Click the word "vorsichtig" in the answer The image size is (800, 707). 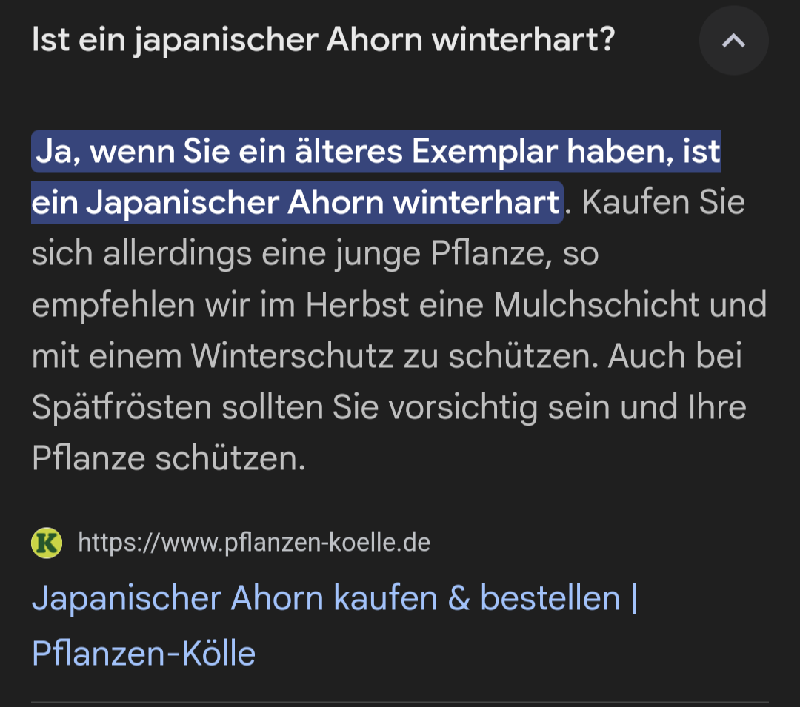point(463,408)
